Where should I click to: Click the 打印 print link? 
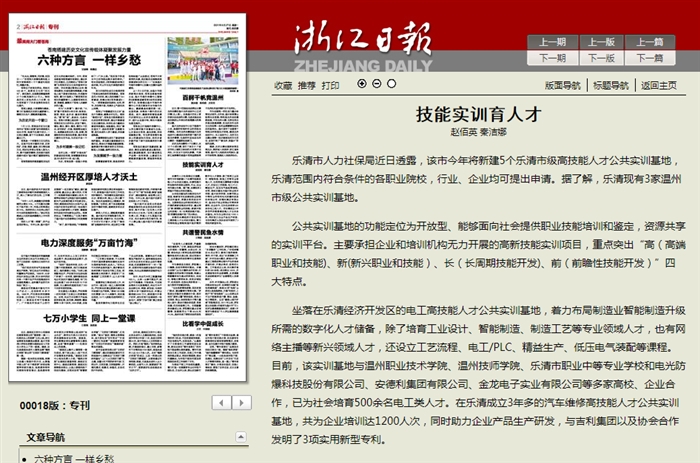pyautogui.click(x=331, y=86)
